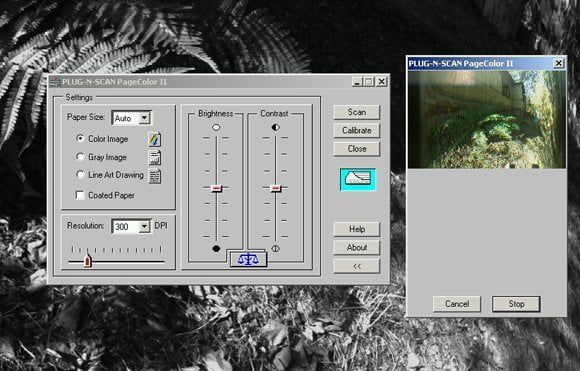
Task: Click the scanned preview image
Action: pos(487,119)
